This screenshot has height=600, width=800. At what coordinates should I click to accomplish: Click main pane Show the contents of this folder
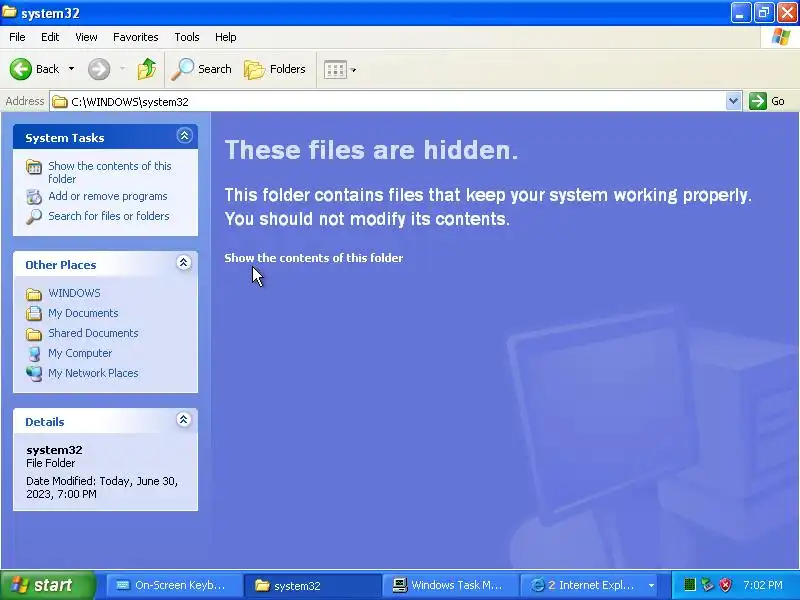(314, 258)
